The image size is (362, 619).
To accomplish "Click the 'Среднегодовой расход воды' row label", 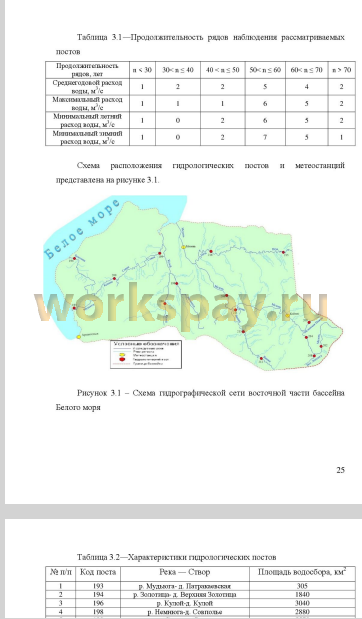I will 87,87.
